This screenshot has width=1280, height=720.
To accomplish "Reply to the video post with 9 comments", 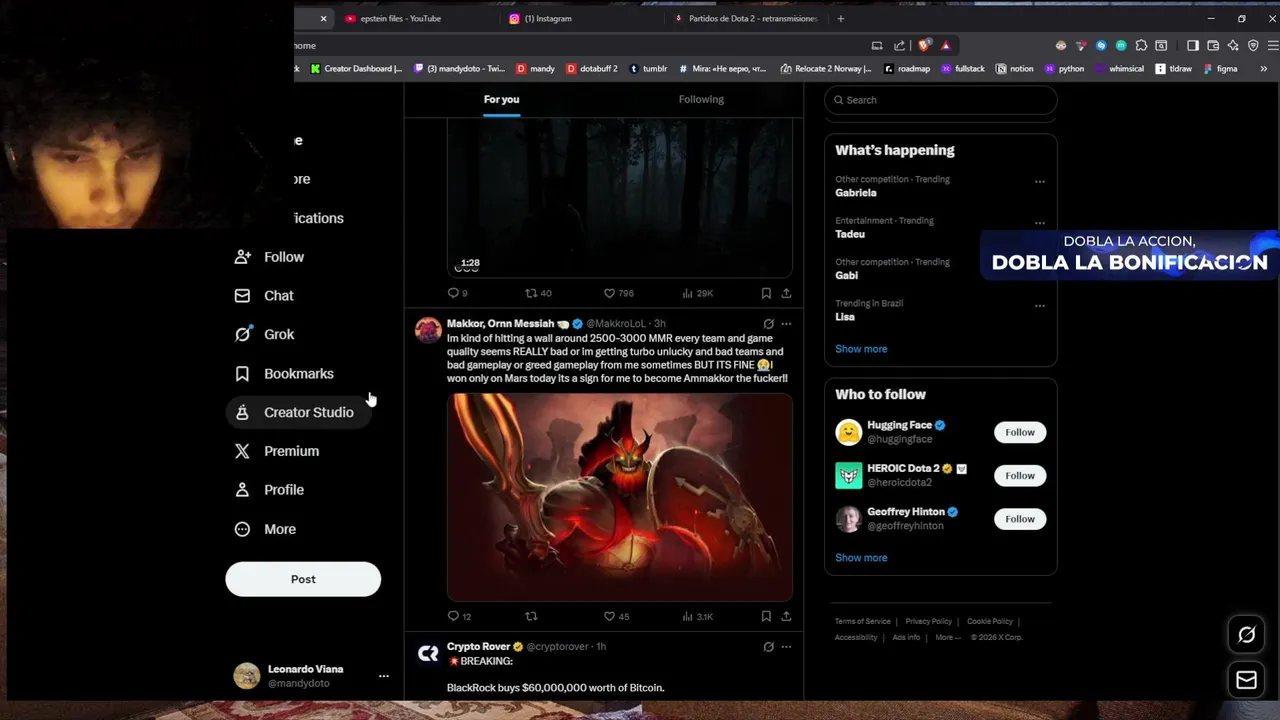I will tap(458, 293).
